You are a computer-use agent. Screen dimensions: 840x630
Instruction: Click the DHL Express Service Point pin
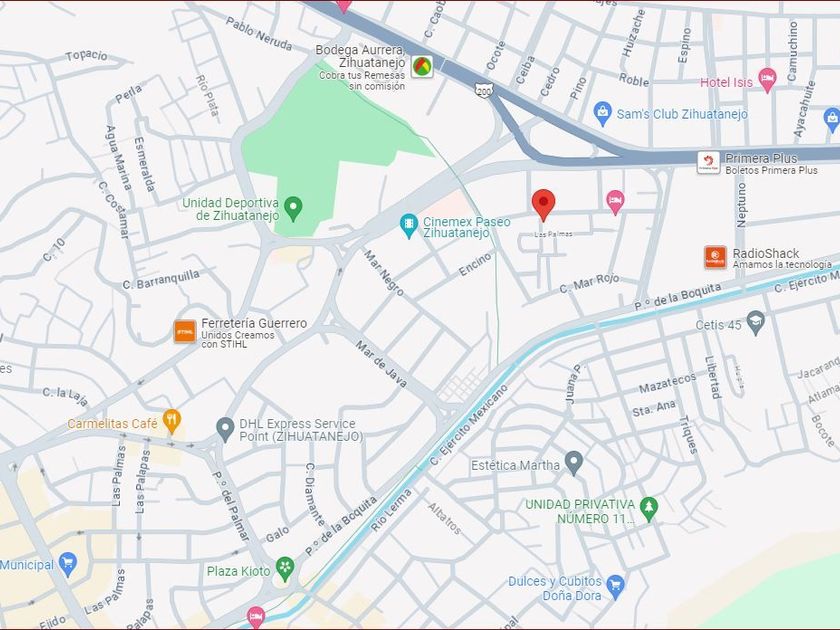coord(225,429)
